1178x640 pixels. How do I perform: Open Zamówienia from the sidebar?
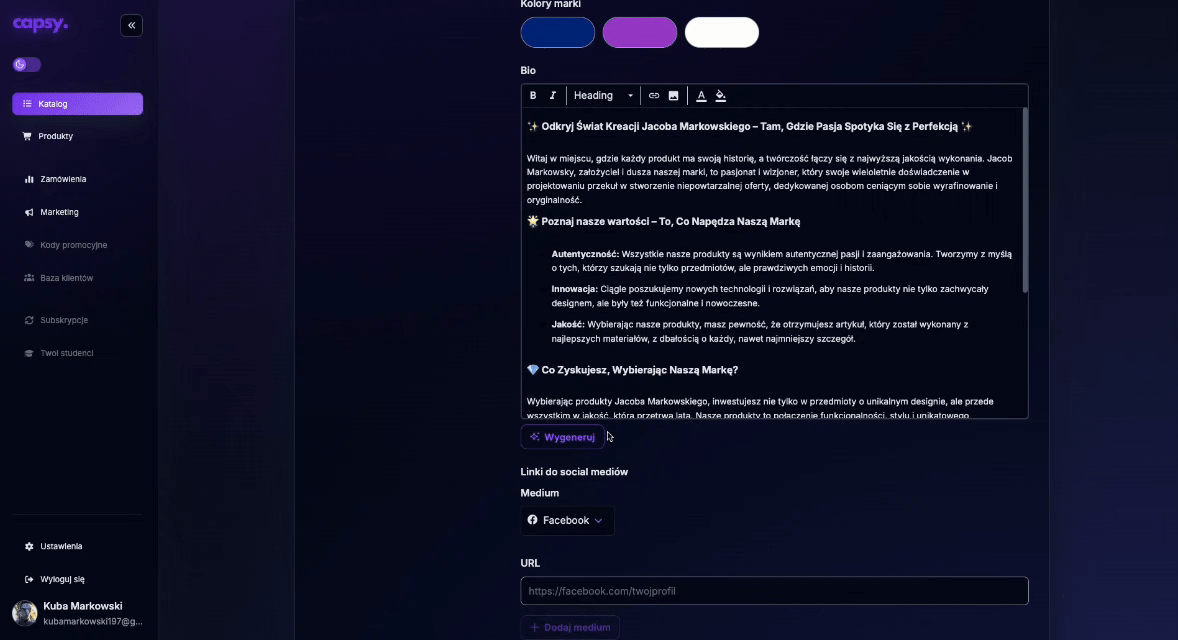(x=62, y=179)
